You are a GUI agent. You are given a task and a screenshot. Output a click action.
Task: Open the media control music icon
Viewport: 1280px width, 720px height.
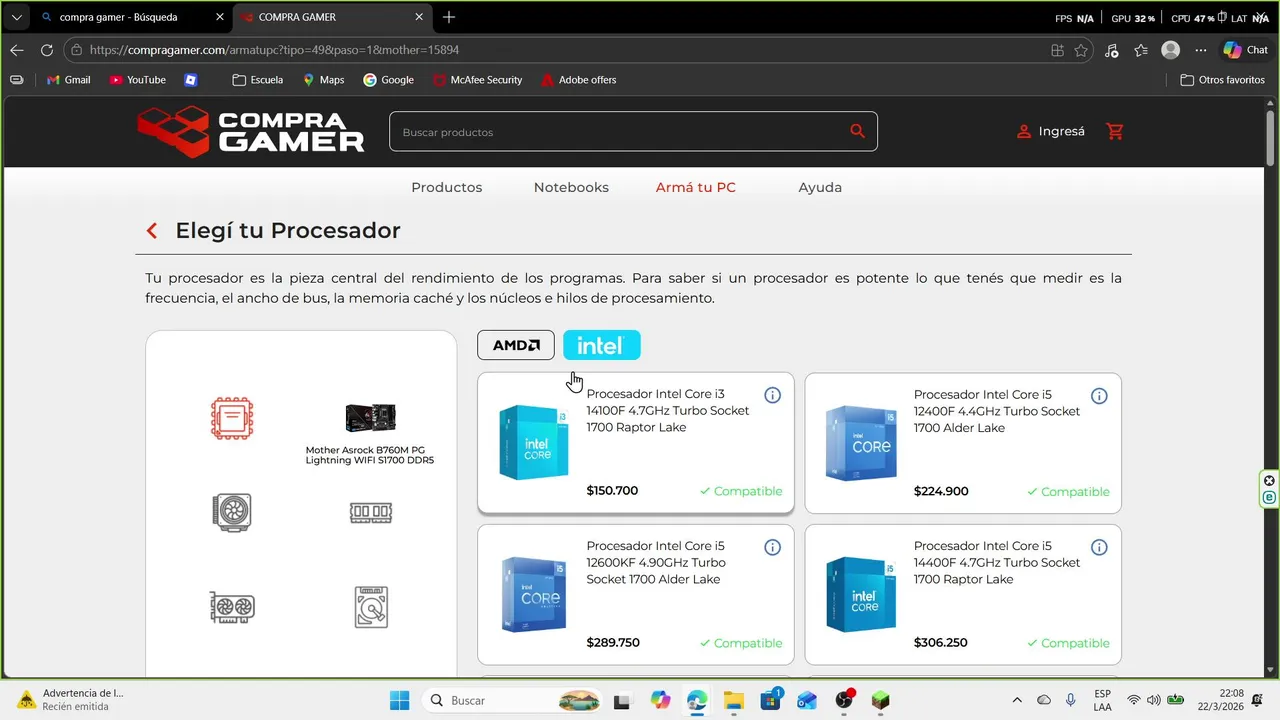pyautogui.click(x=1112, y=50)
